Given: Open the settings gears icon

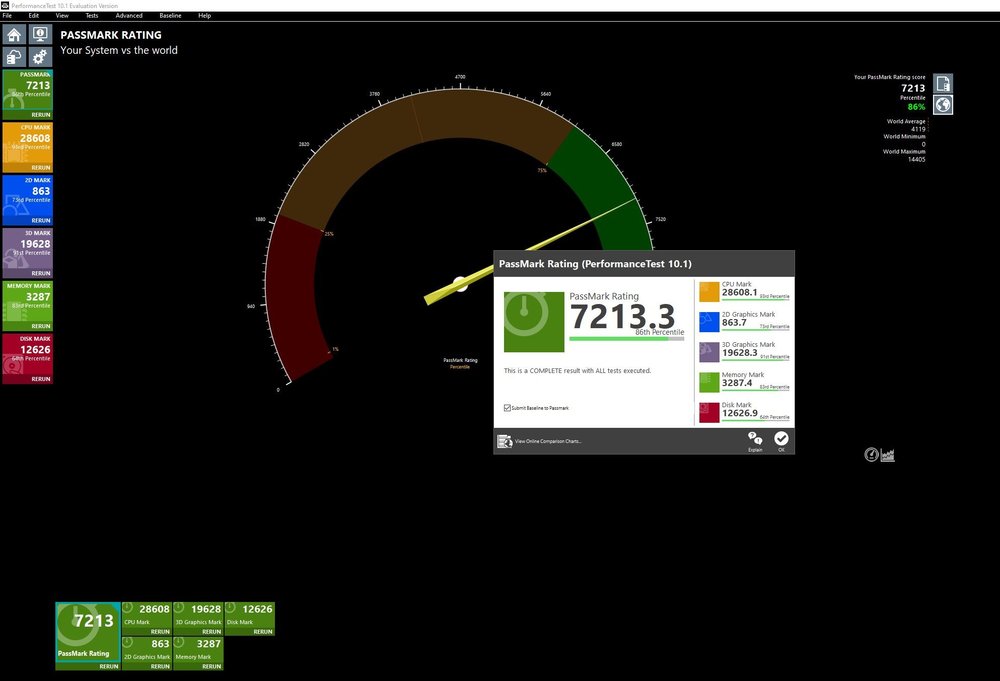Looking at the screenshot, I should pyautogui.click(x=40, y=57).
